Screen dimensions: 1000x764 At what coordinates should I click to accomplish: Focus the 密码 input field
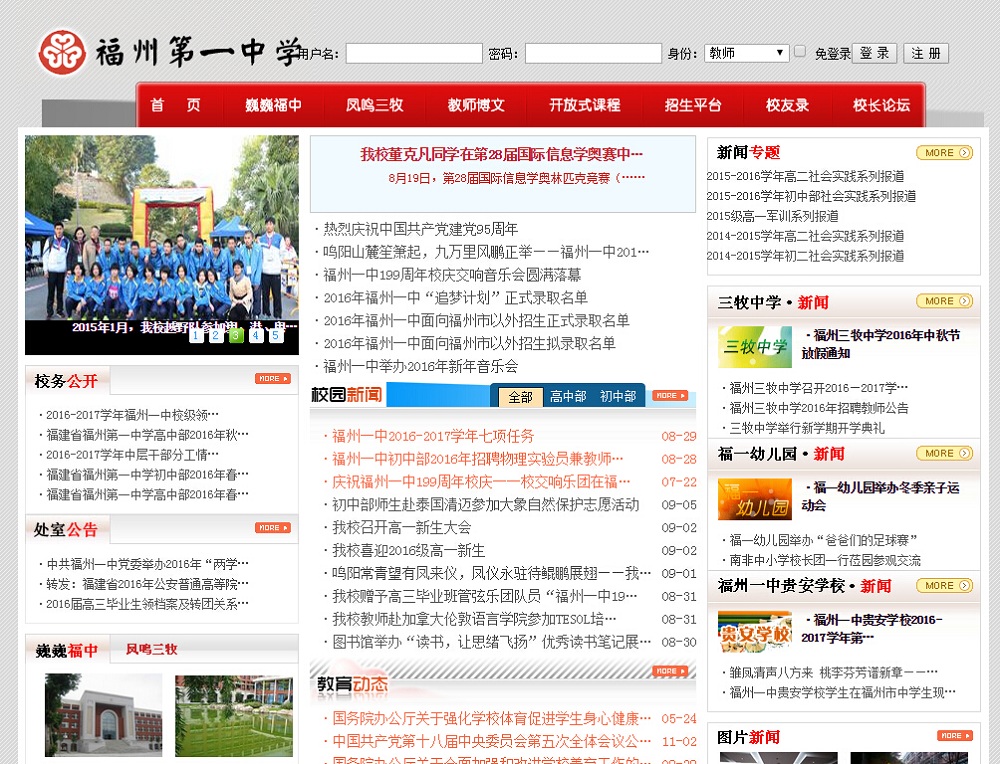pos(593,53)
